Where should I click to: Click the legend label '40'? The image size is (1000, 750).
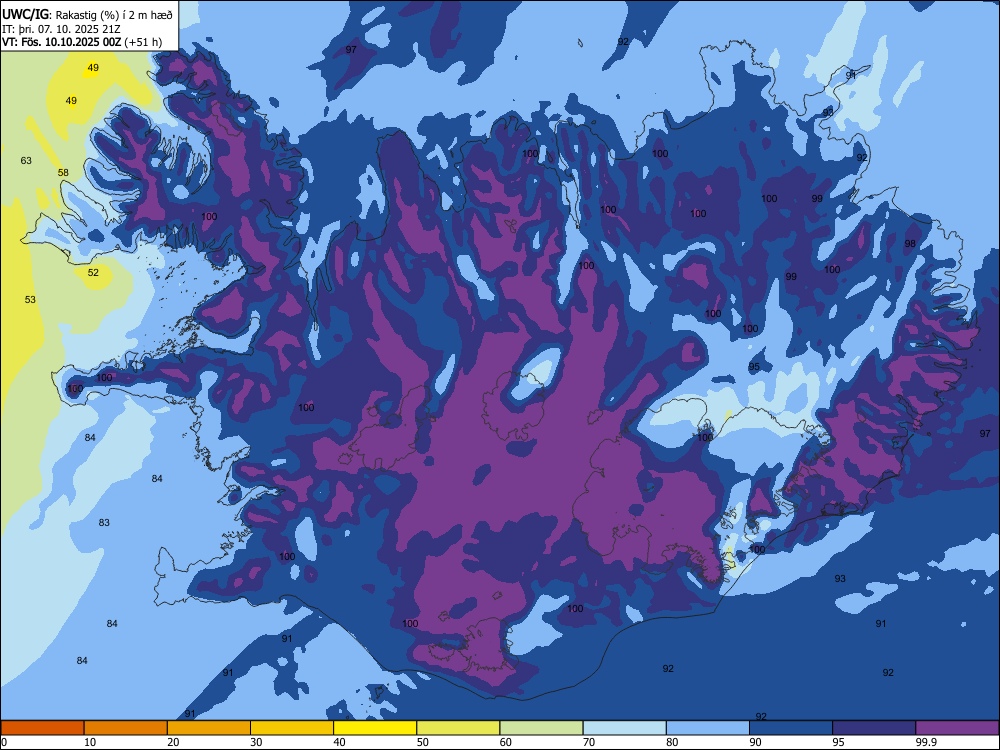(x=339, y=742)
